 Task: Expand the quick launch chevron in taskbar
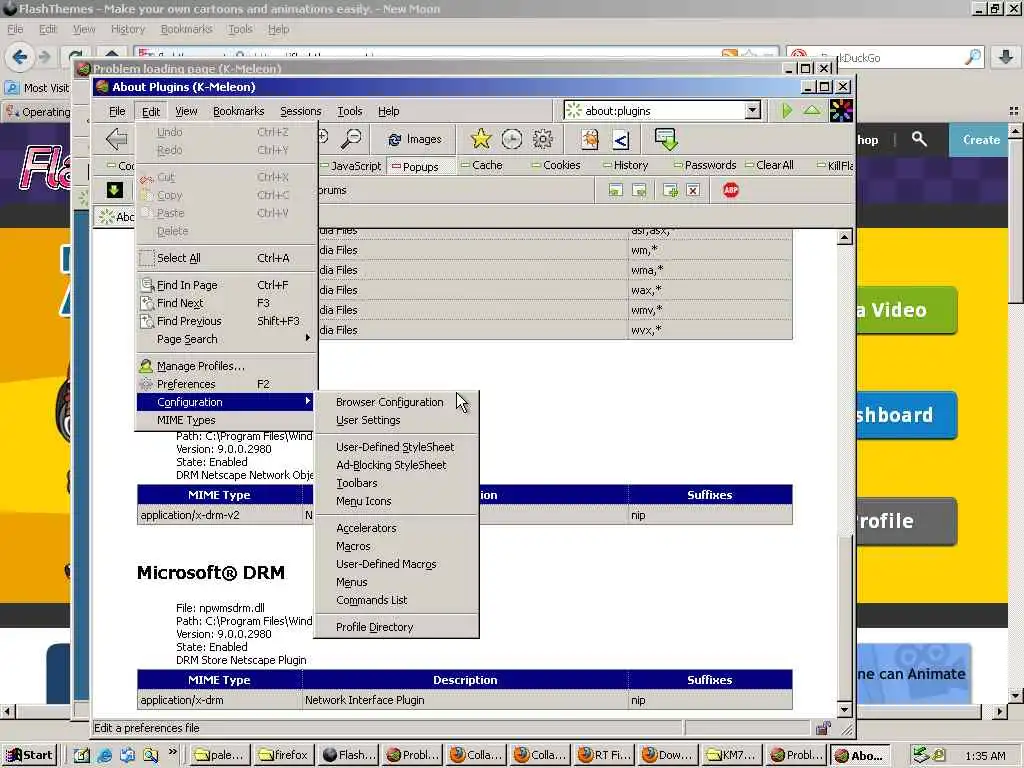point(172,752)
